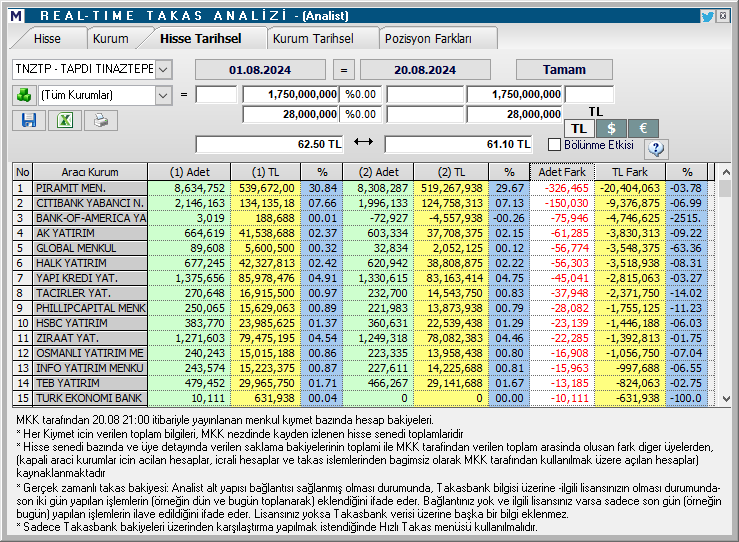The image size is (739, 542).
Task: Open the Hisse tab
Action: (x=47, y=39)
